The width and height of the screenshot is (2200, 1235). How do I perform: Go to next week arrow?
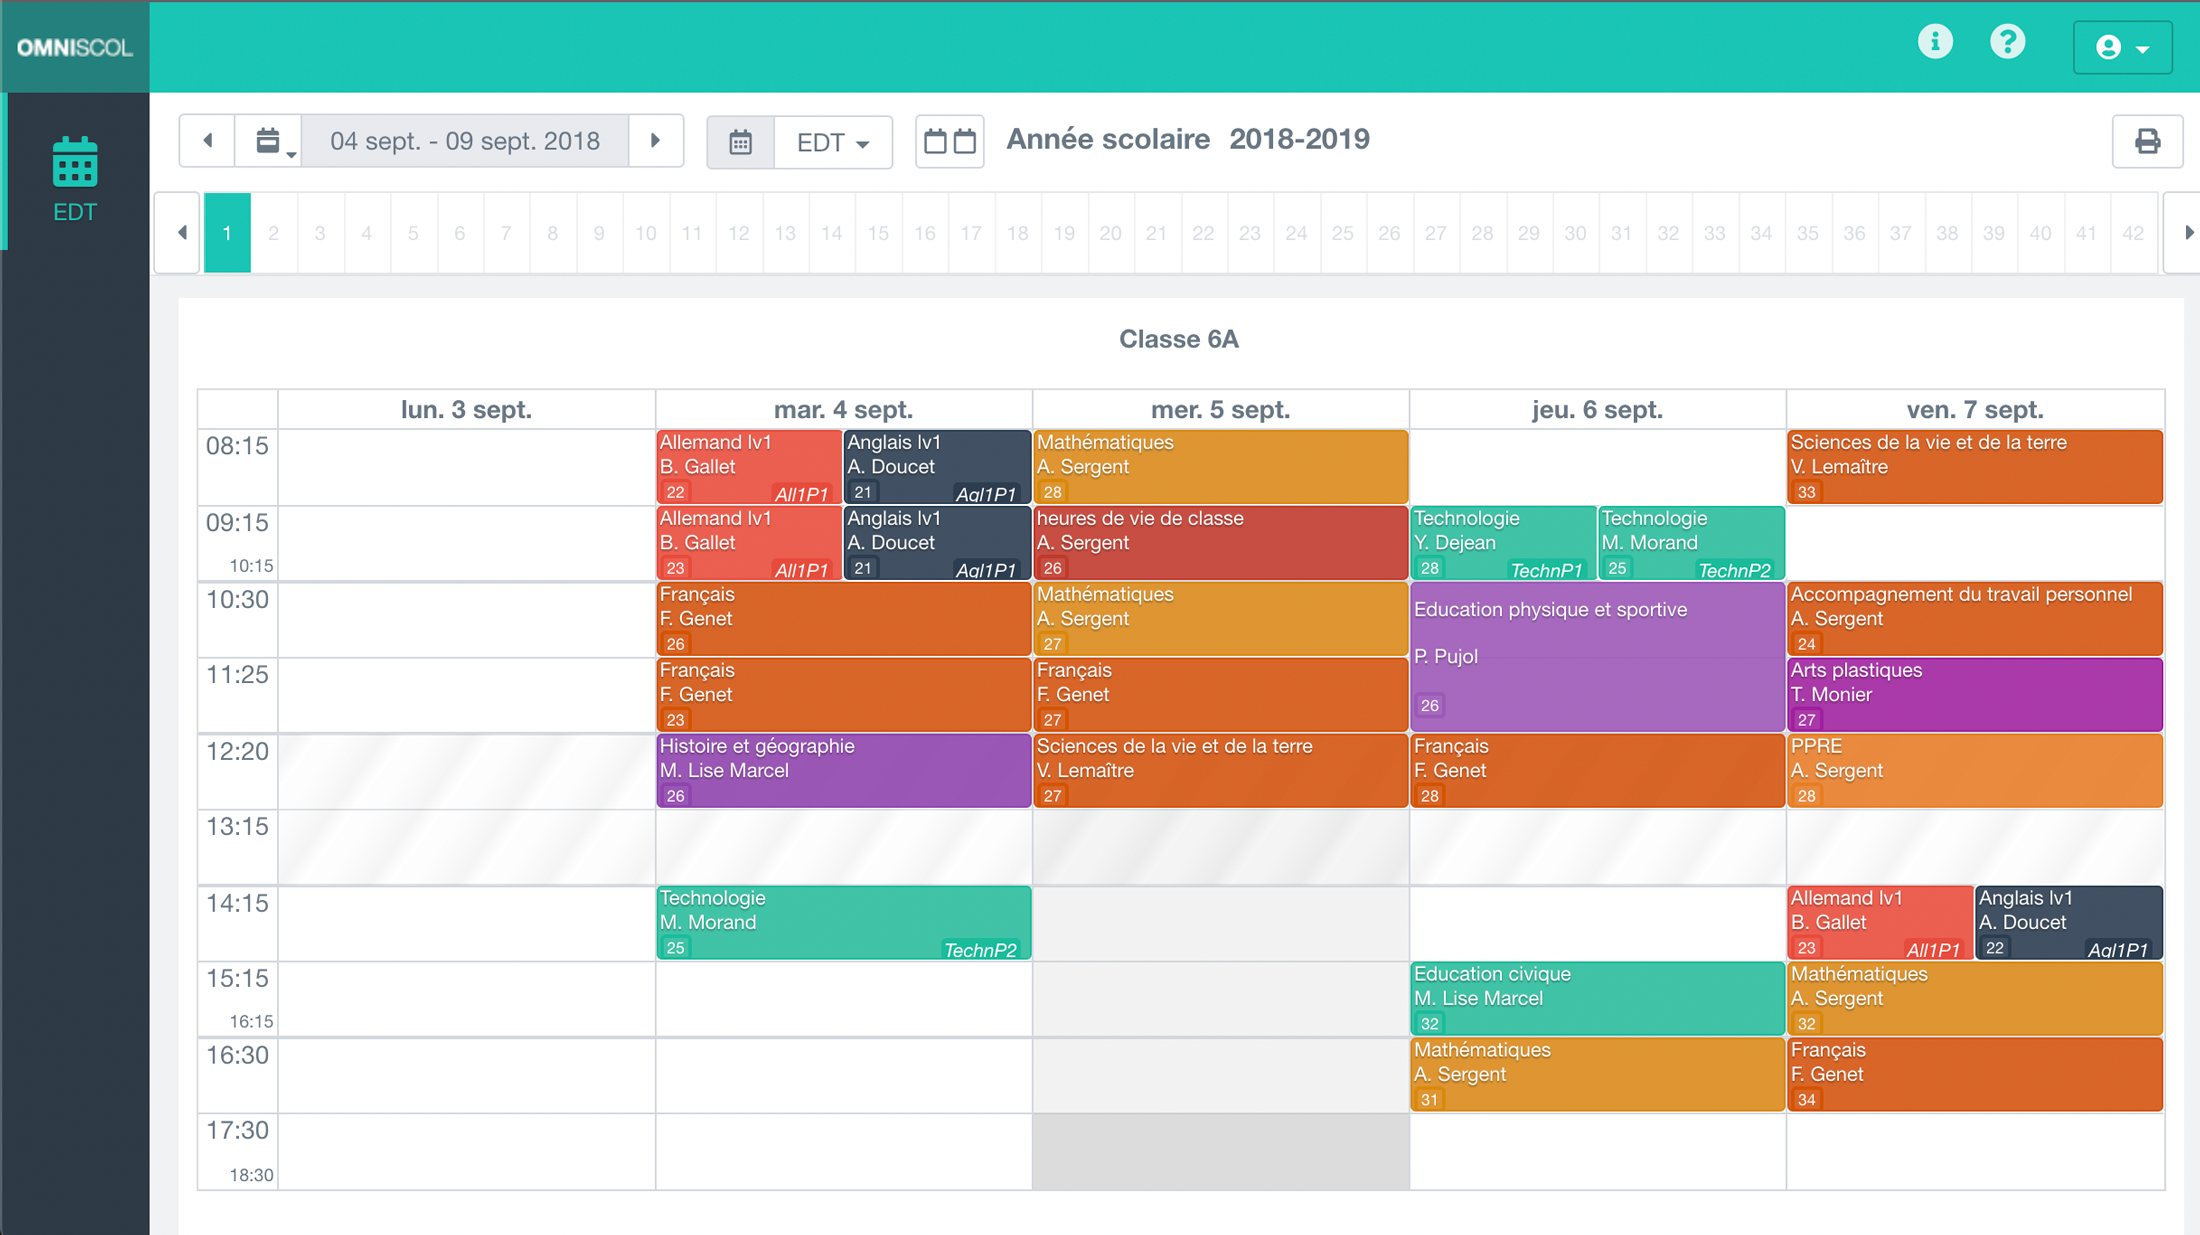(x=656, y=141)
